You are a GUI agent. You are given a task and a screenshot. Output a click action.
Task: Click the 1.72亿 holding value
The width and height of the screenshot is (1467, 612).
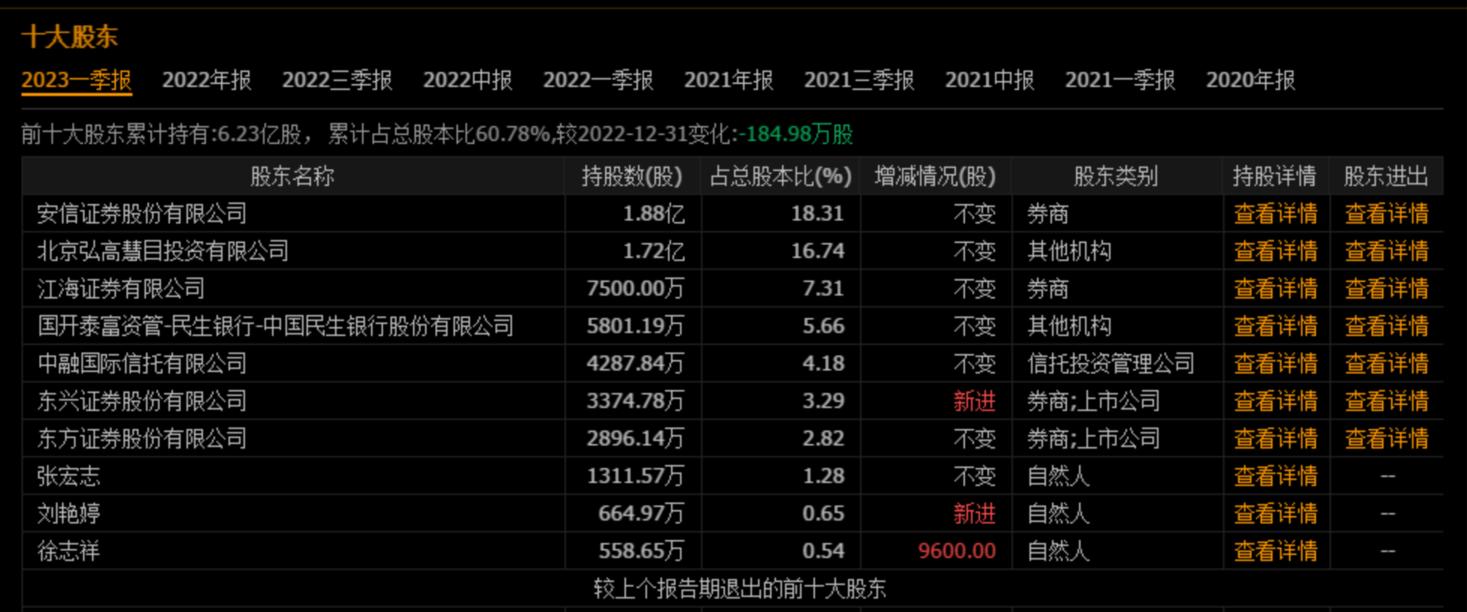(654, 251)
